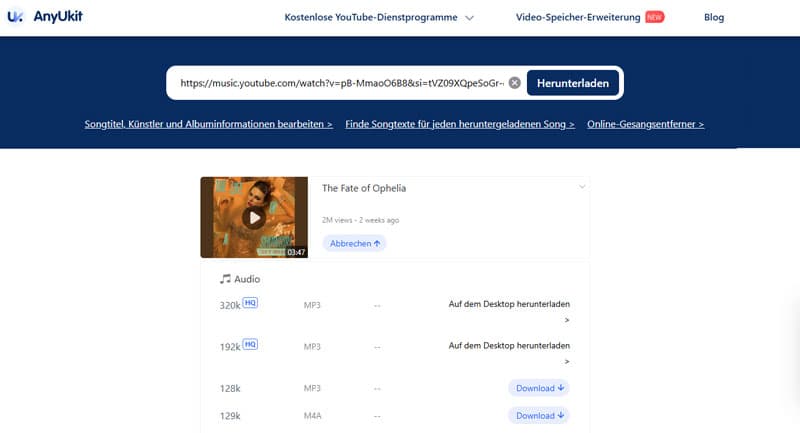Play the video thumbnail preview

[x=254, y=217]
